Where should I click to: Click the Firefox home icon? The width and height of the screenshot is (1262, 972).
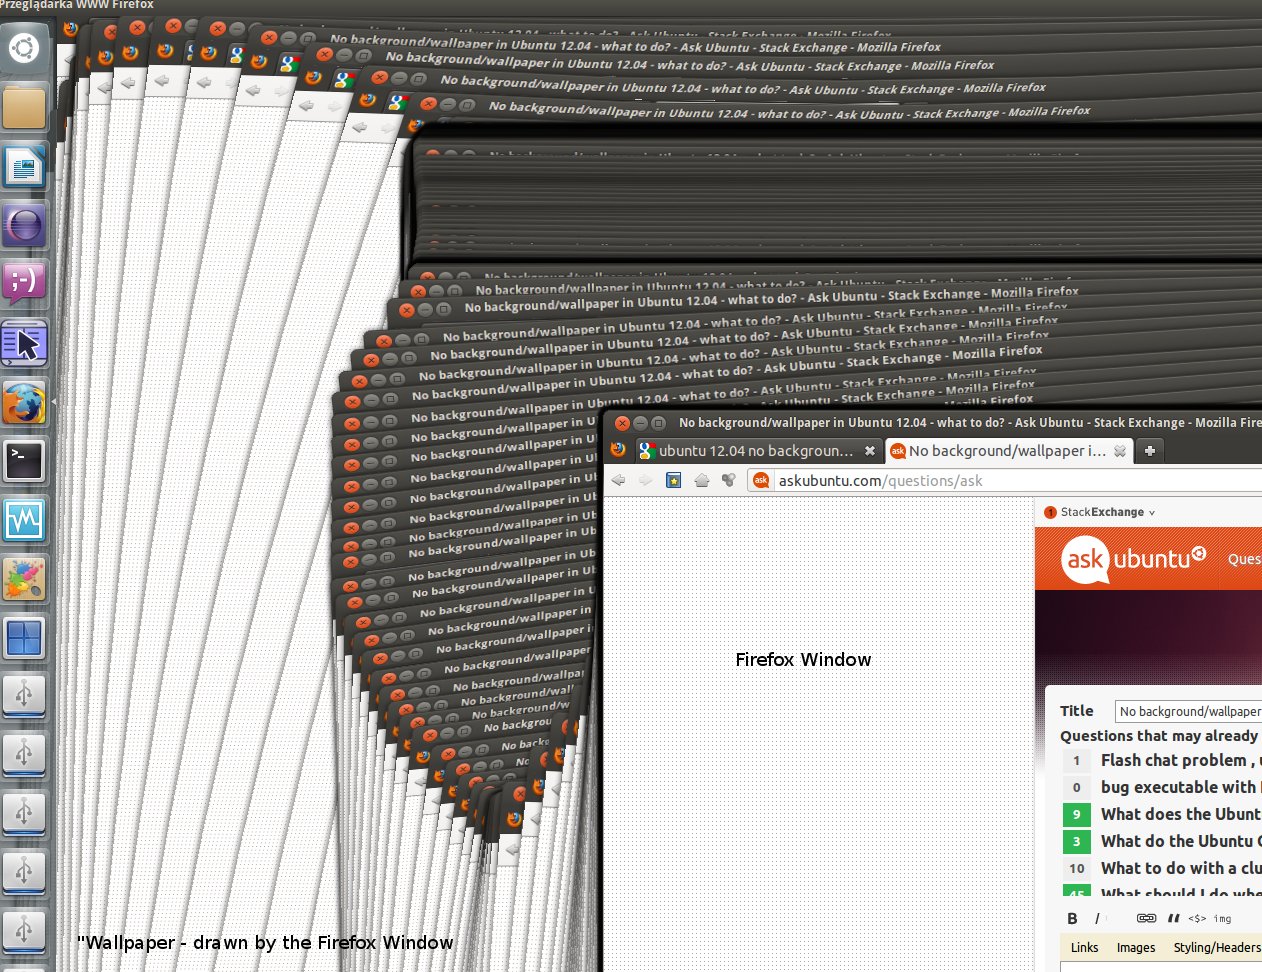702,481
